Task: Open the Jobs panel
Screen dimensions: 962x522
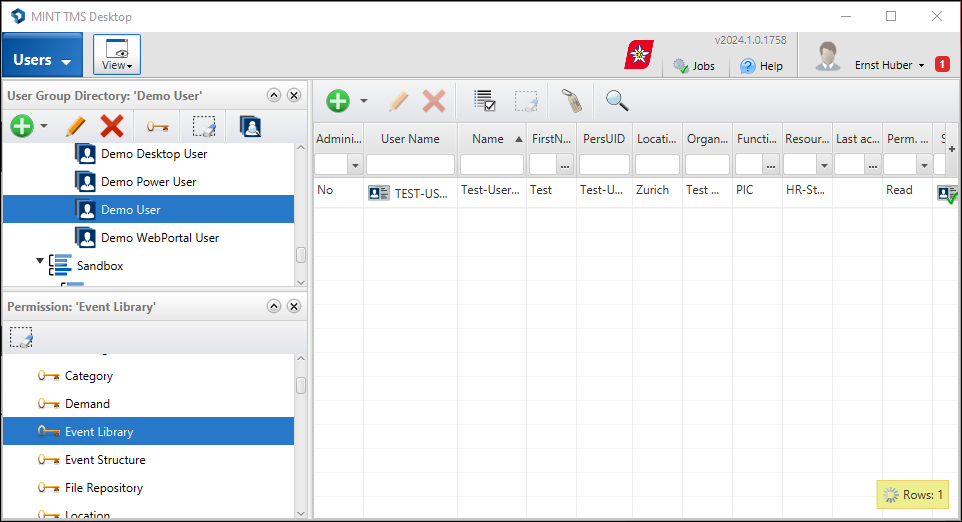Action: (695, 66)
